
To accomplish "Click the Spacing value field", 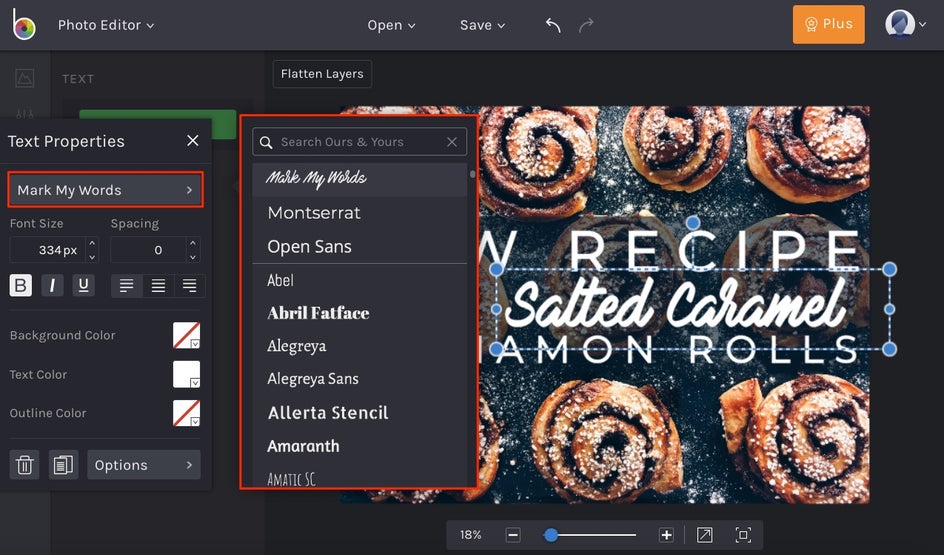I will pos(149,250).
